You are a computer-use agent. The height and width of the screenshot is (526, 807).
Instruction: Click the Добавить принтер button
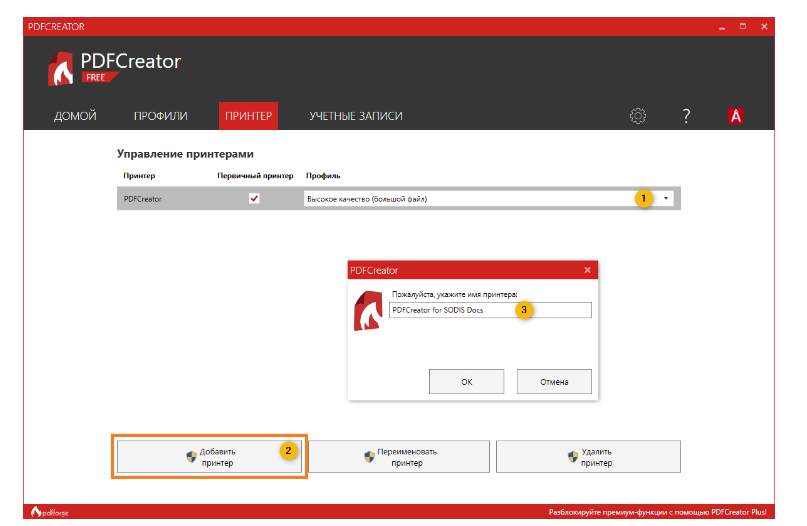coord(209,457)
